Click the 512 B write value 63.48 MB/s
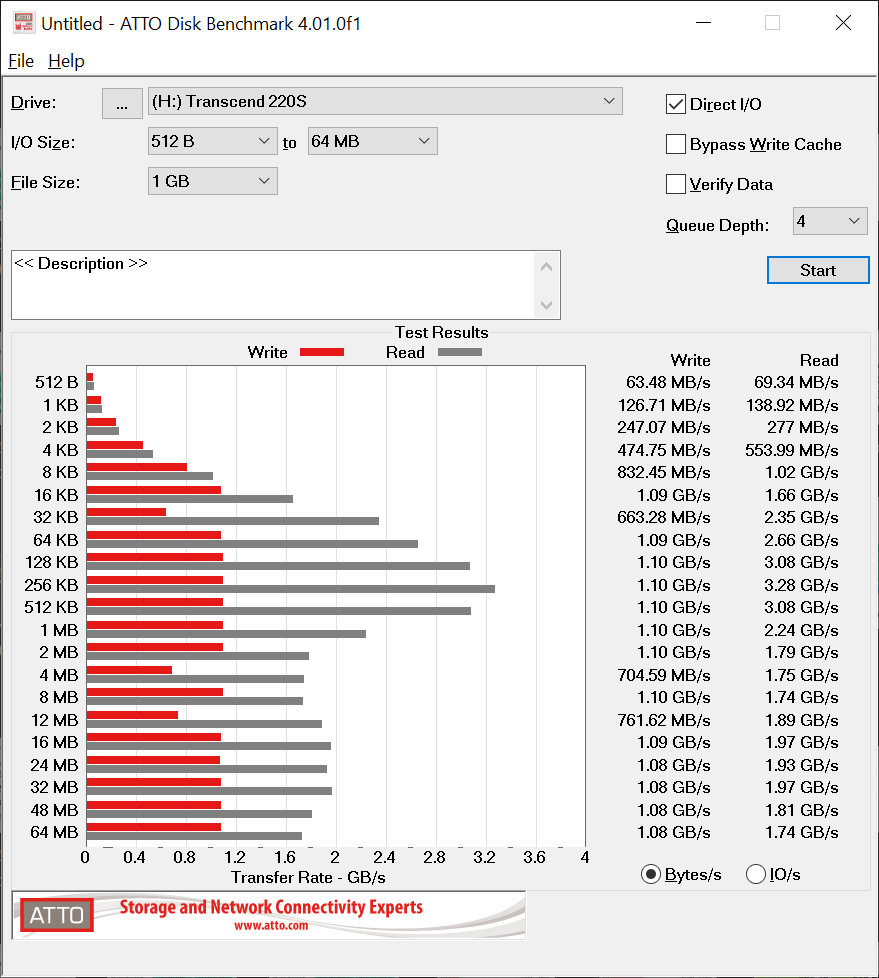The width and height of the screenshot is (879, 978). (668, 382)
